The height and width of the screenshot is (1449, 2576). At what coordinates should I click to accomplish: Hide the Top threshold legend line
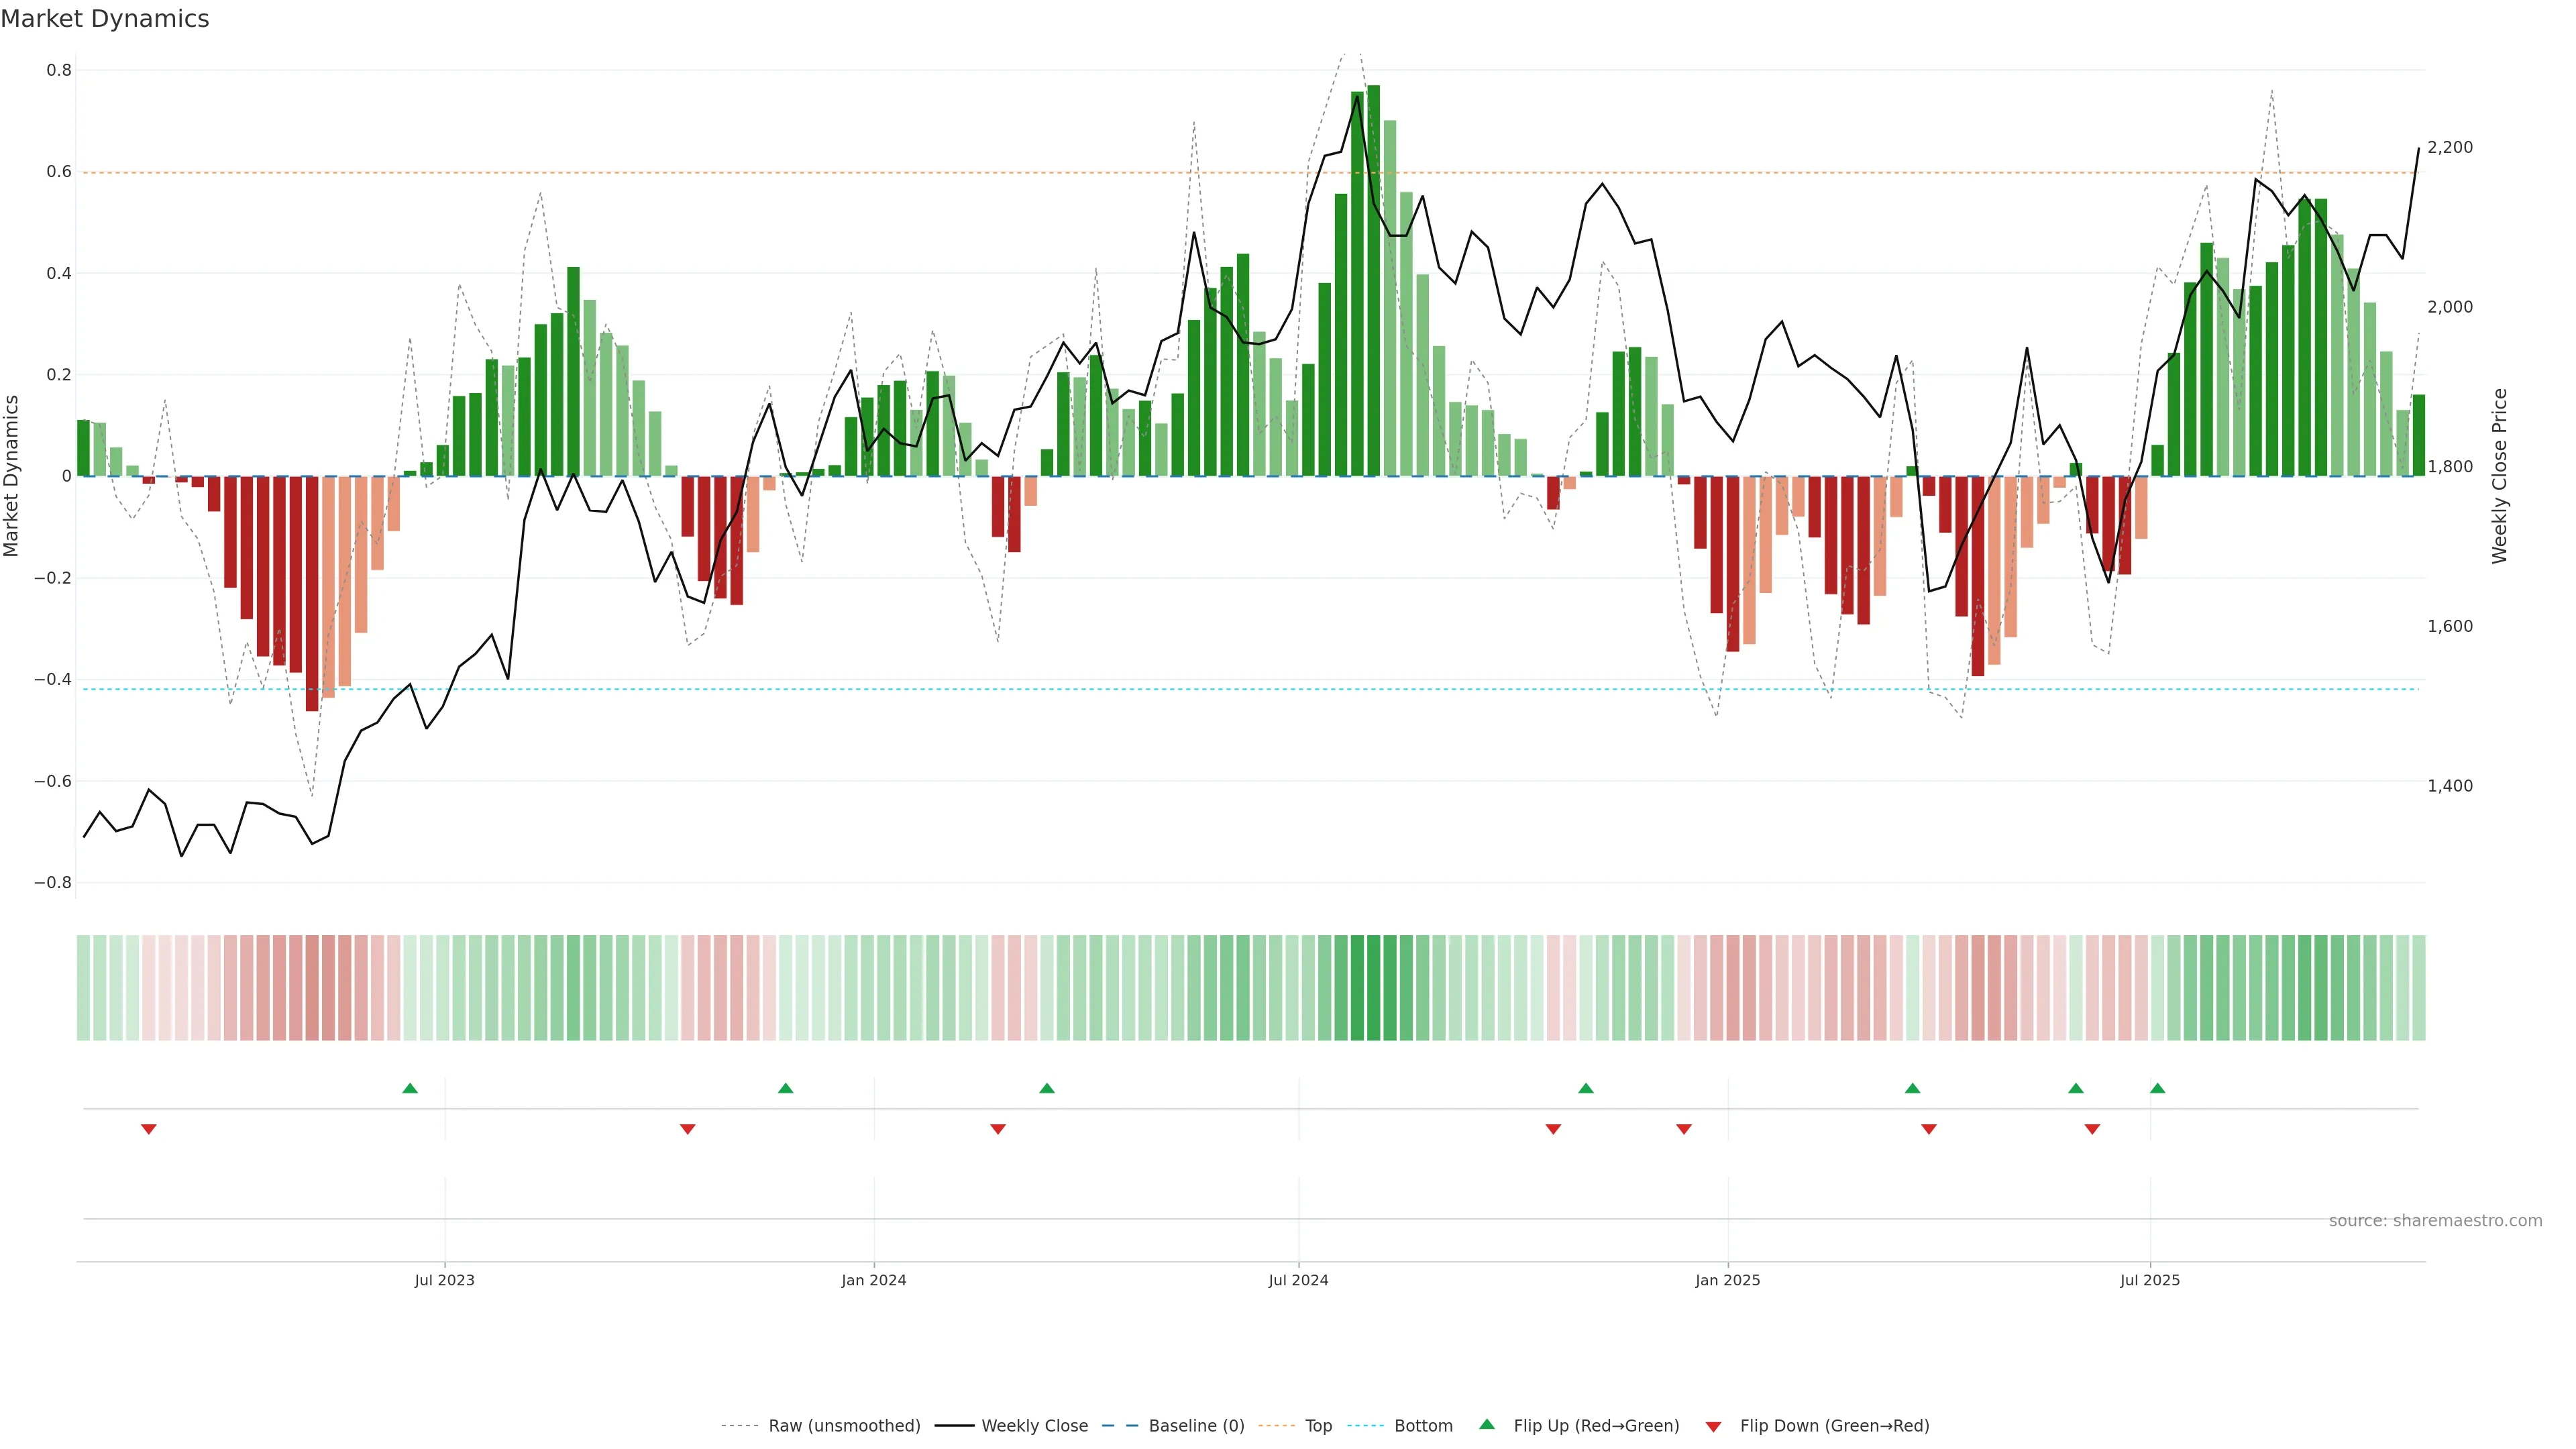[x=1318, y=1426]
